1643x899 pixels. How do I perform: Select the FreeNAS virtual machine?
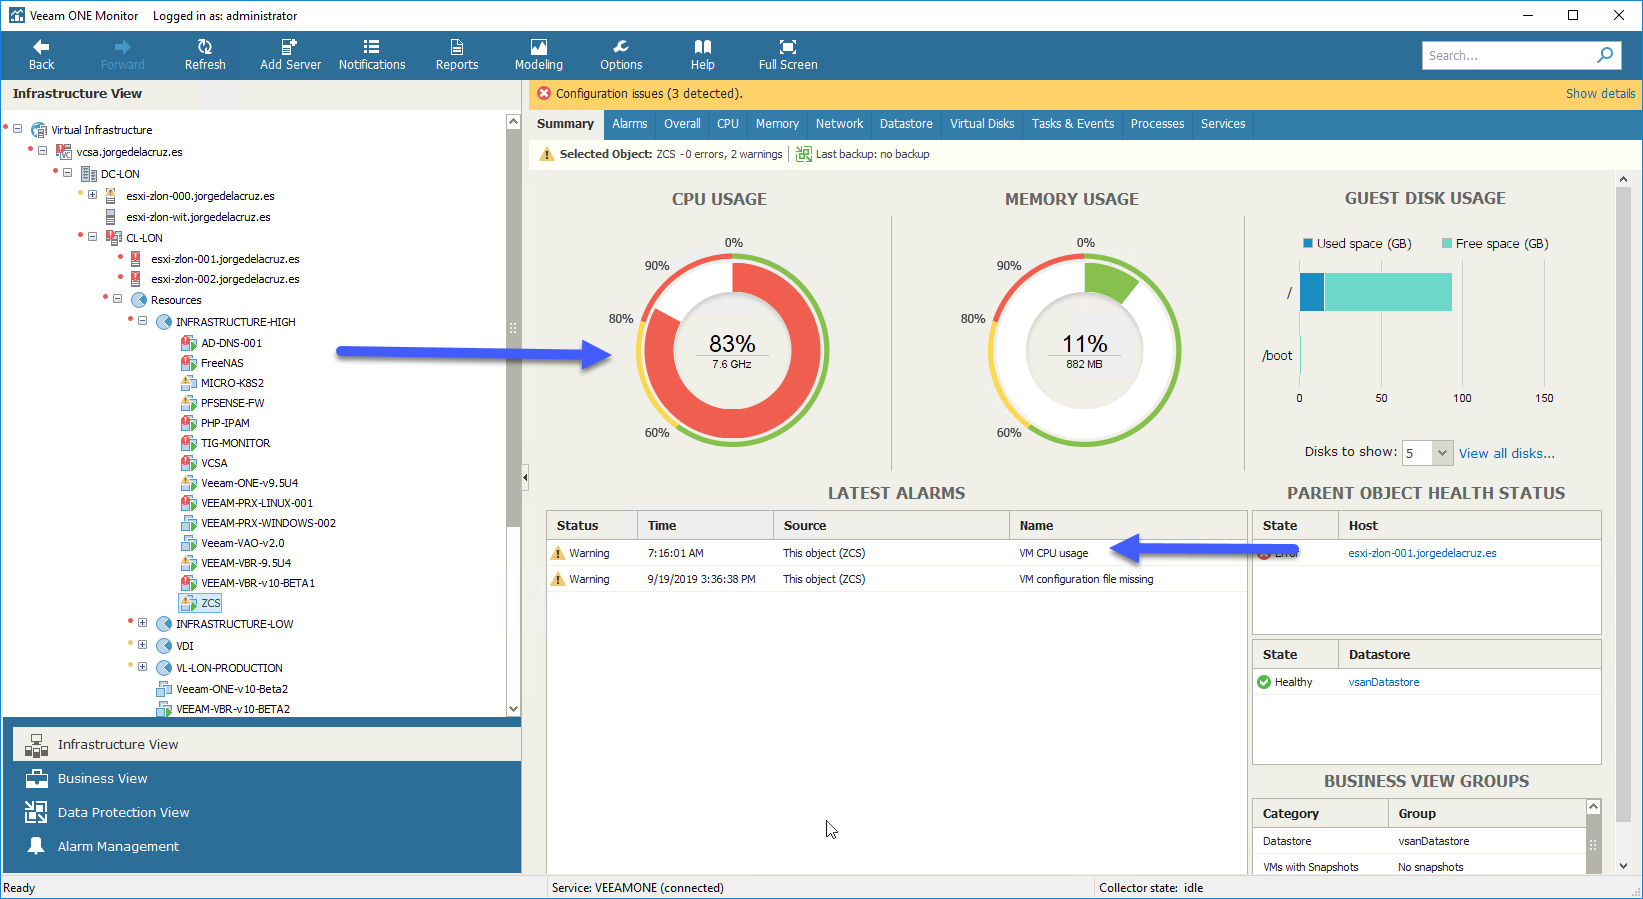pyautogui.click(x=222, y=363)
